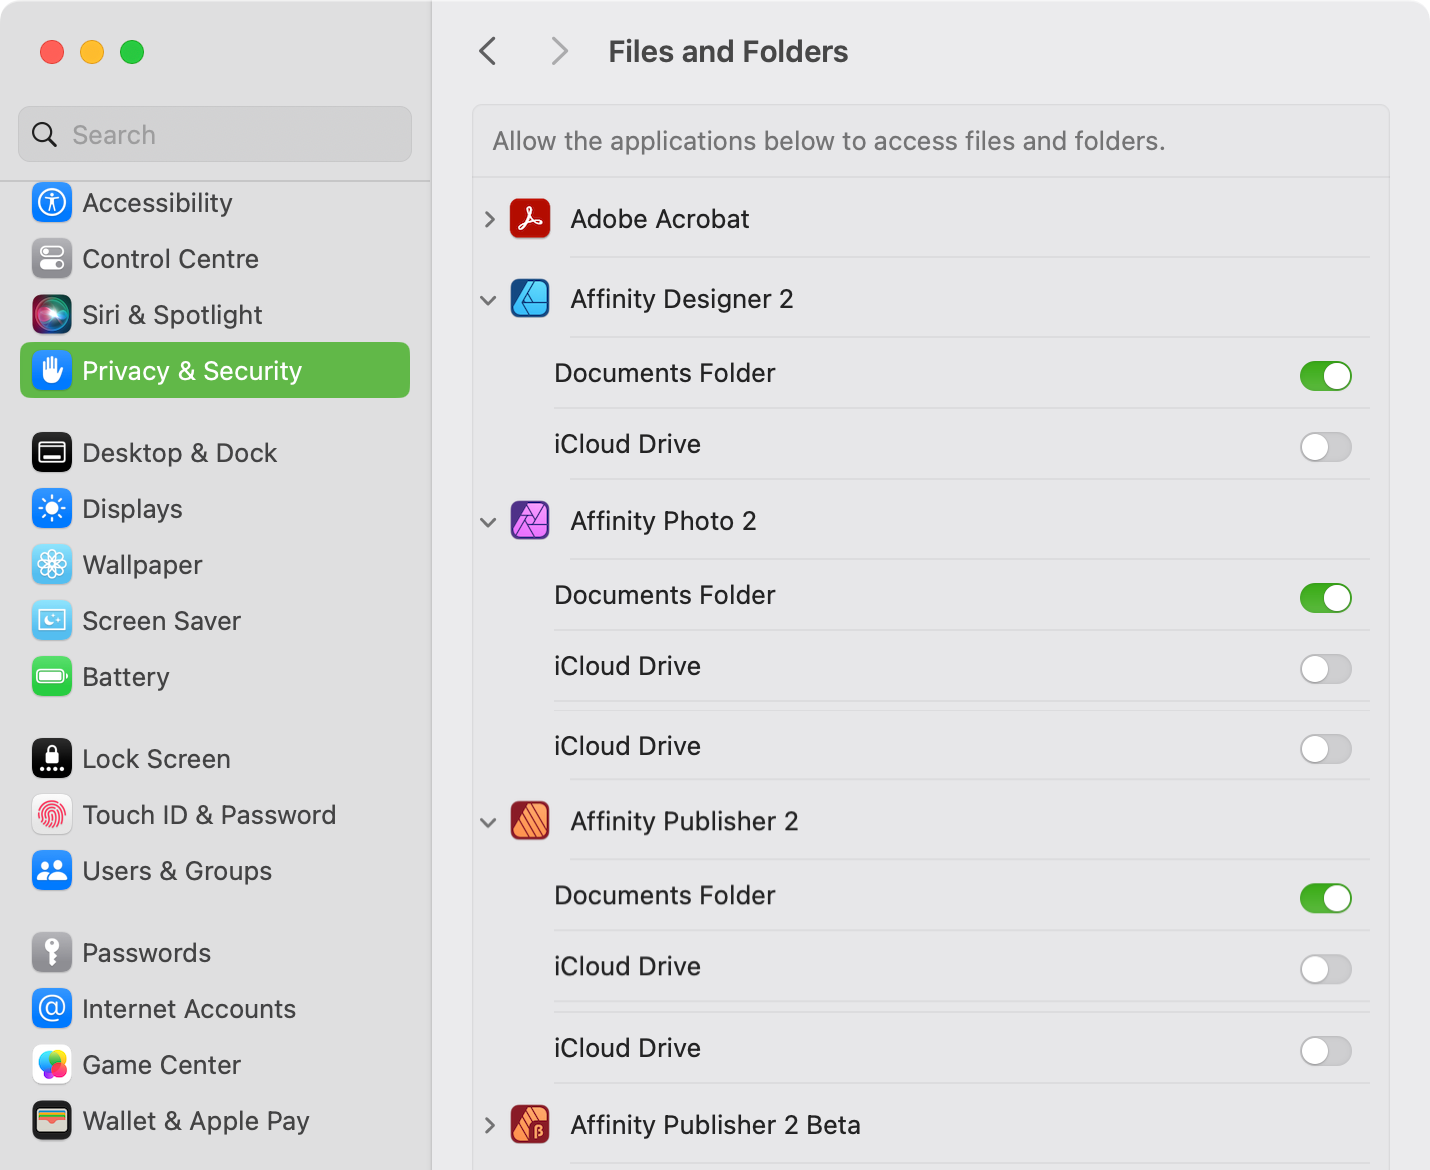The height and width of the screenshot is (1170, 1430).
Task: Click the Touch ID fingerprint icon
Action: [52, 815]
